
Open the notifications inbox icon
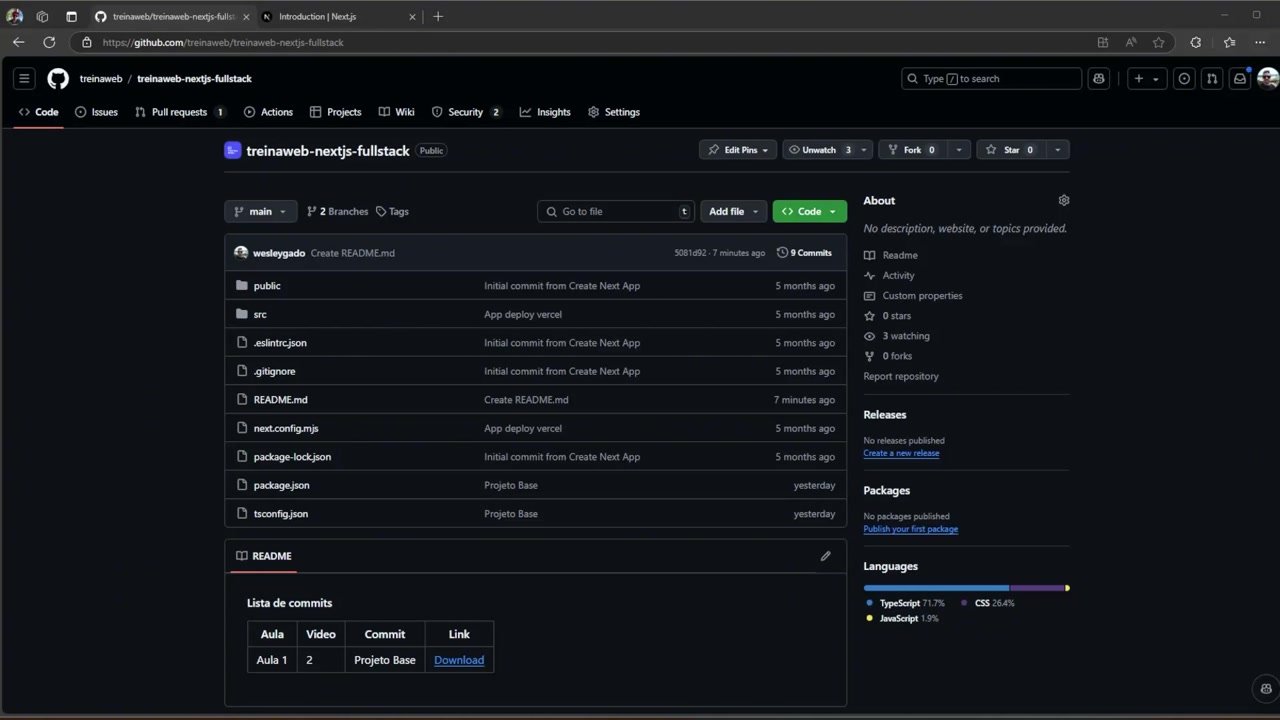(1240, 79)
